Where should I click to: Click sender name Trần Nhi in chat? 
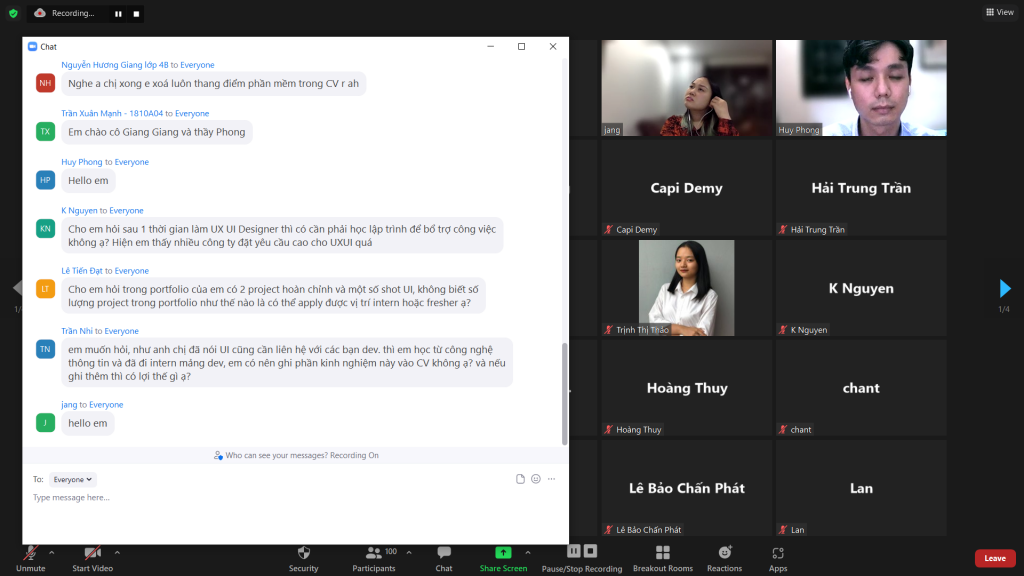pyautogui.click(x=77, y=331)
